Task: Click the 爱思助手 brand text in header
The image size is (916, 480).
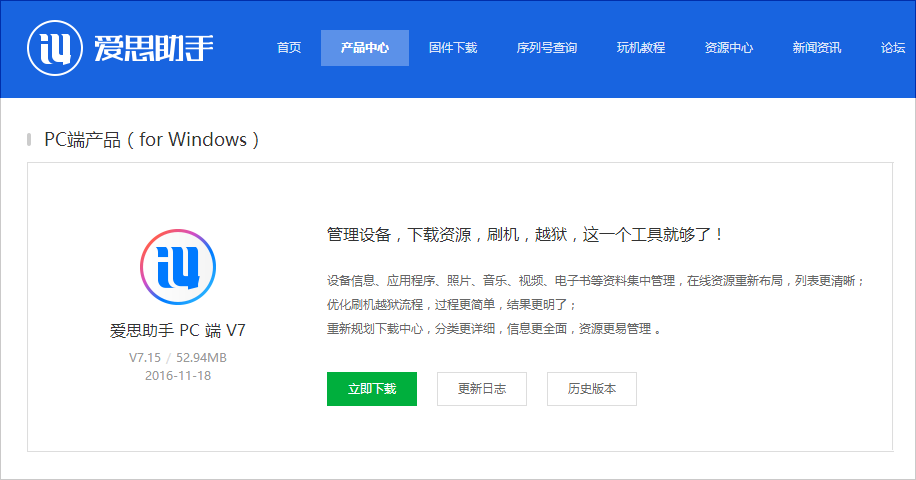Action: pos(154,48)
